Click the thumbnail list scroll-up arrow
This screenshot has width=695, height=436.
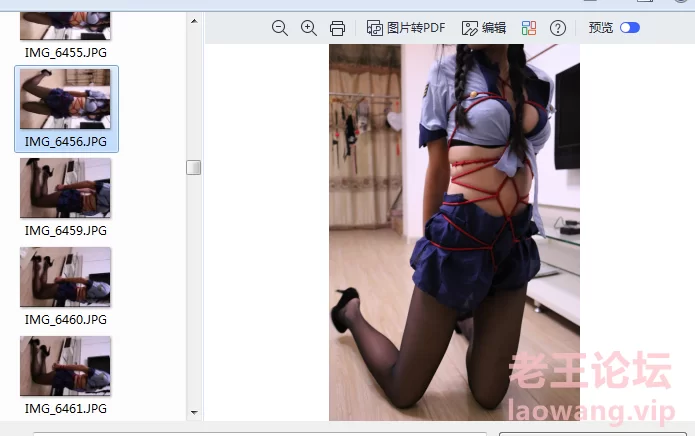point(194,21)
